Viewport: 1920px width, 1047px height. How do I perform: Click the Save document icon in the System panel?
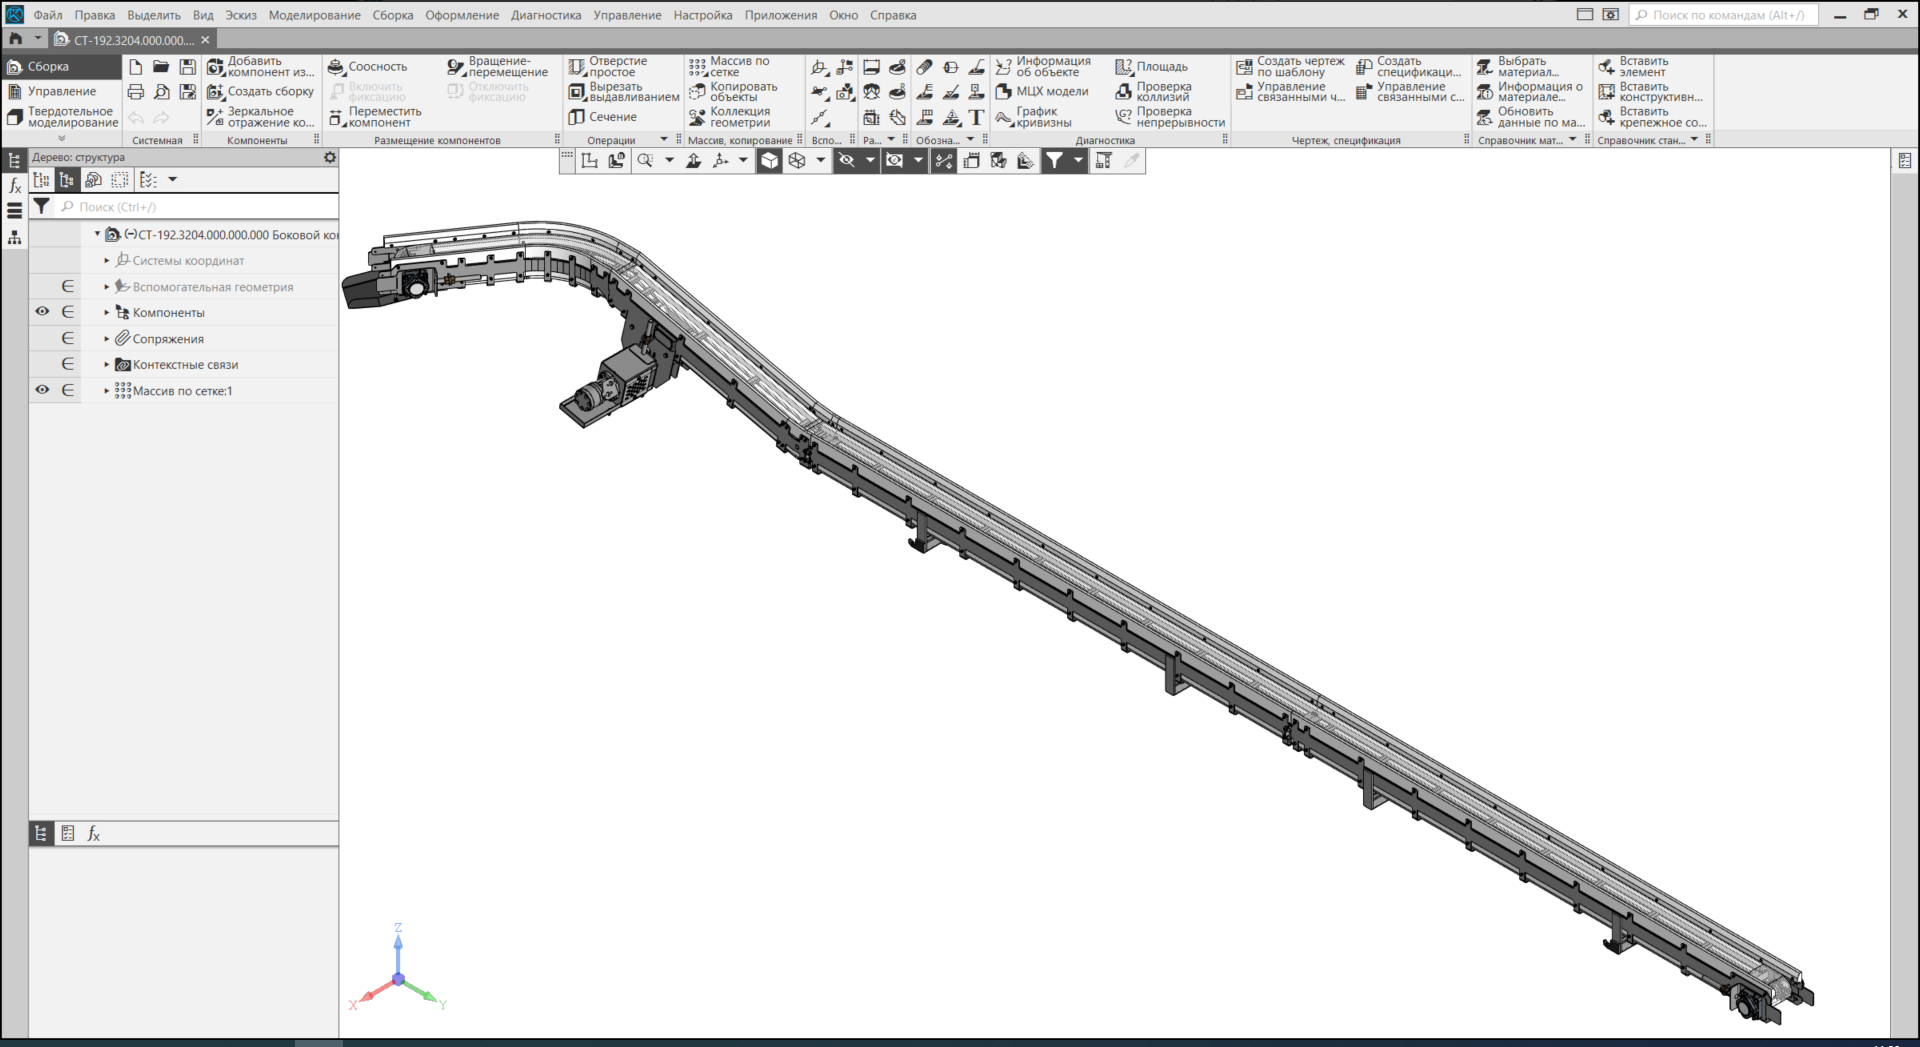(187, 67)
